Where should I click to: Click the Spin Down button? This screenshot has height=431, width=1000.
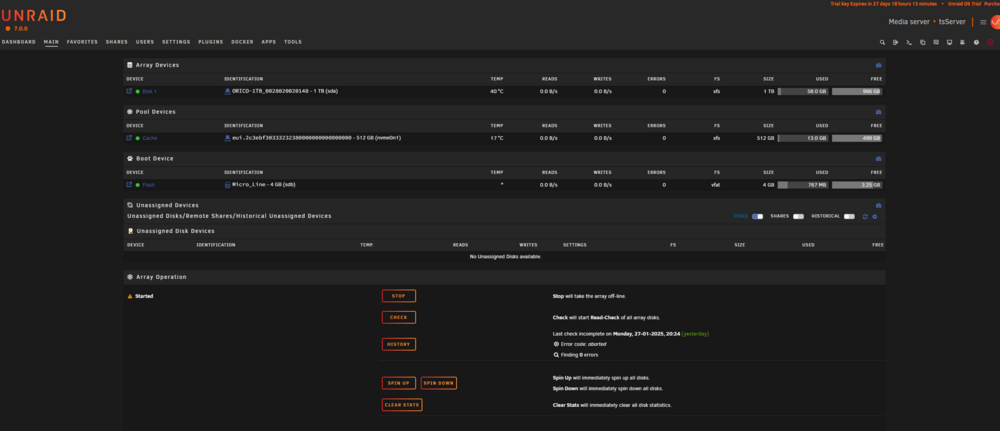(439, 383)
